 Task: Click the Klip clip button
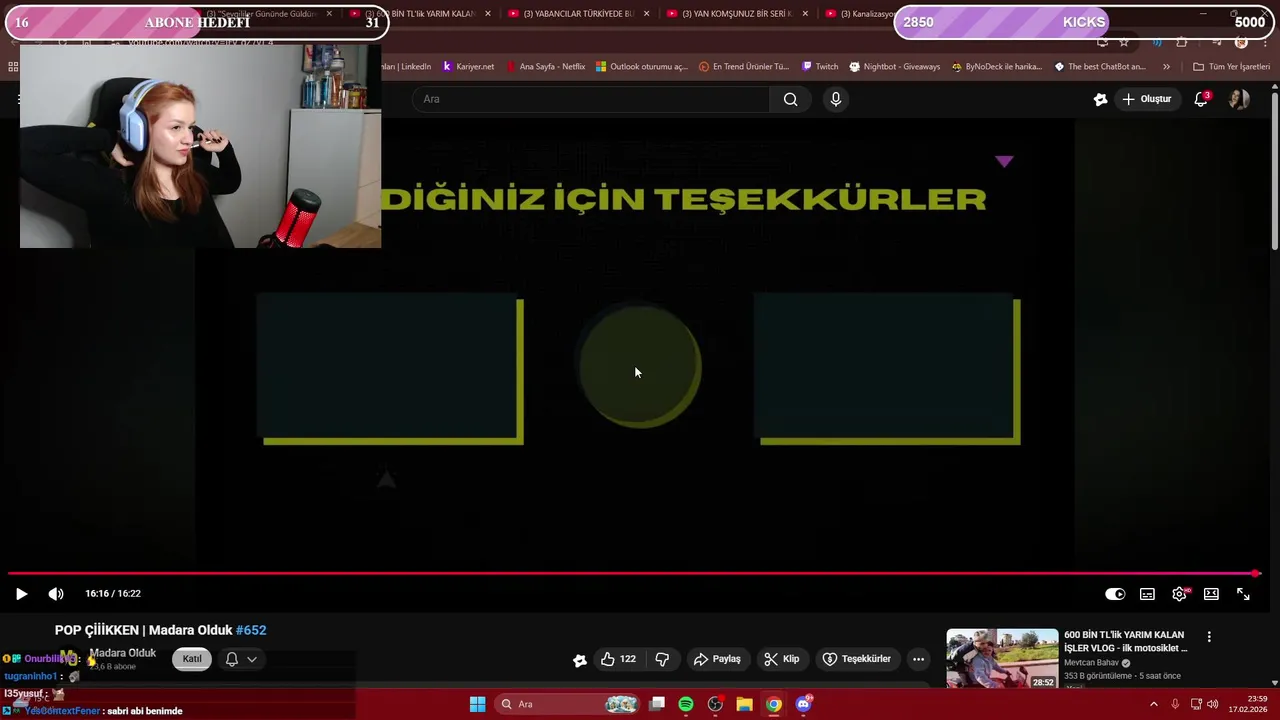click(781, 659)
